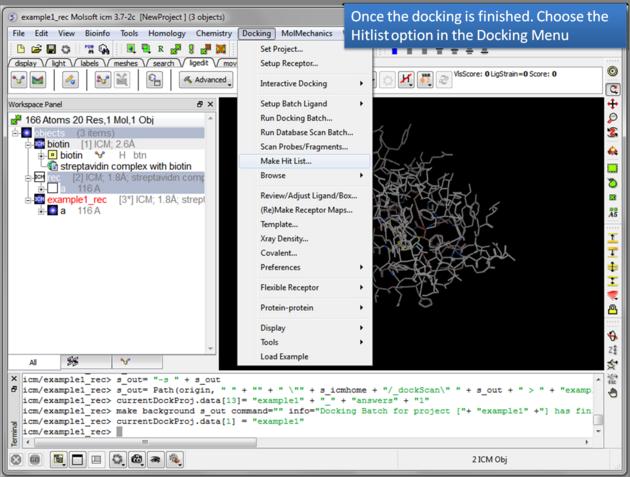Click the zoom magnifier tool icon
Screen dimensions: 630x477
click(x=613, y=119)
